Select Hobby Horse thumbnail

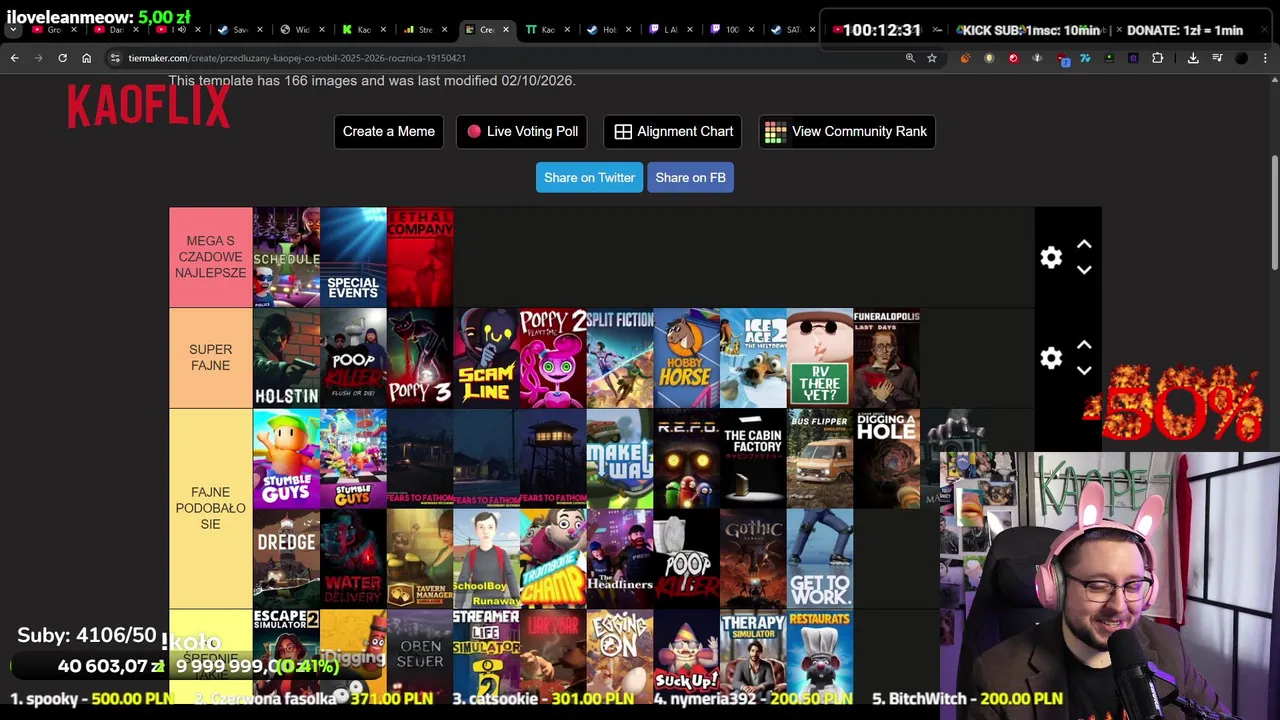pyautogui.click(x=686, y=358)
